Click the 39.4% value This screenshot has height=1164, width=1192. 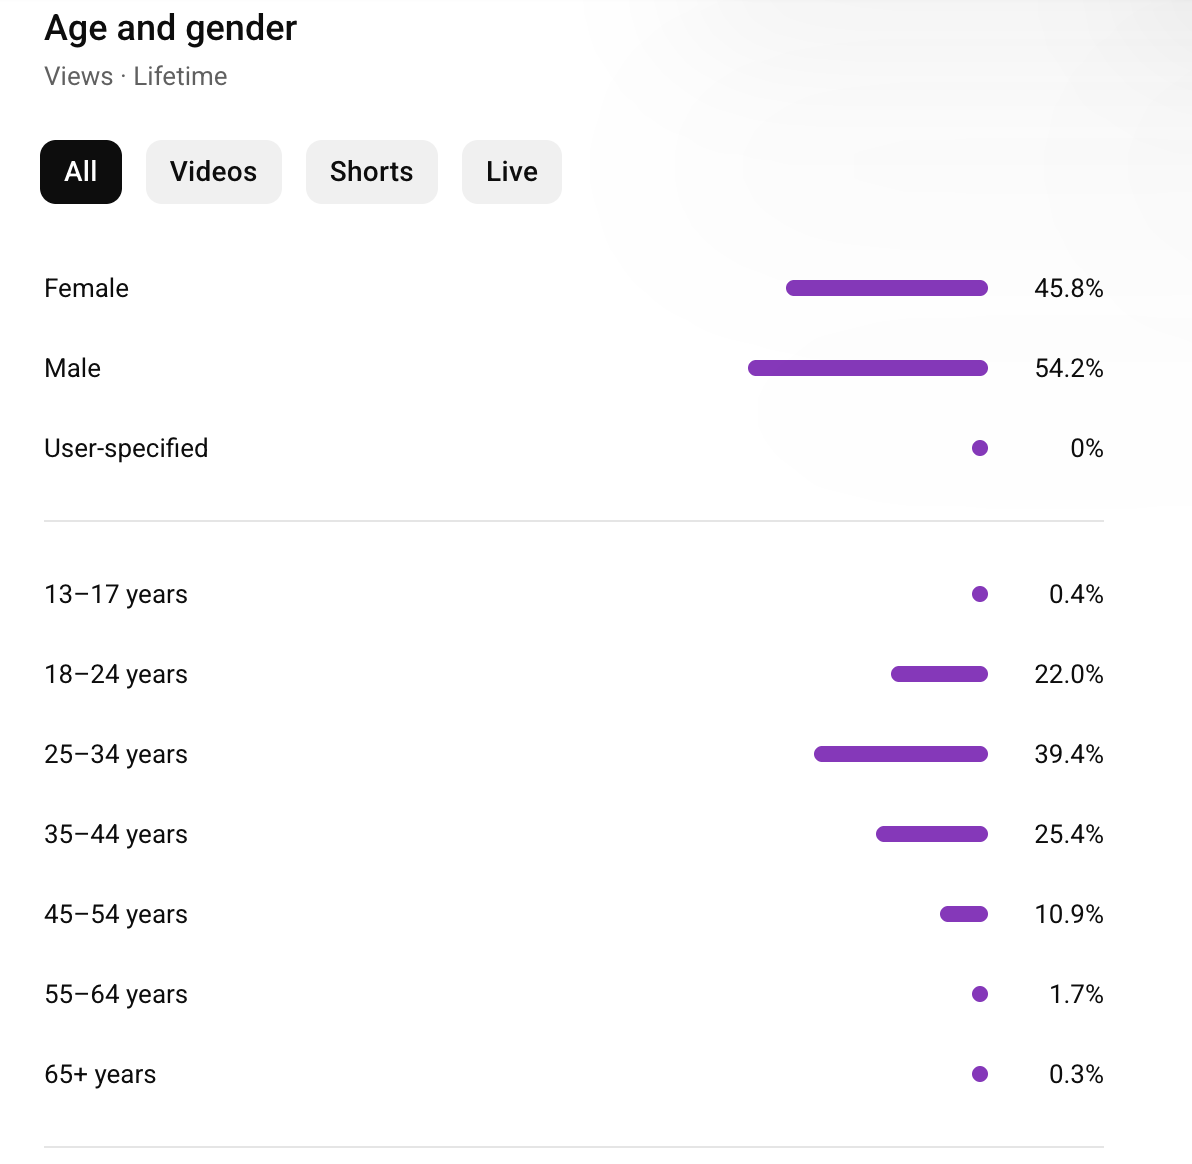click(1068, 754)
